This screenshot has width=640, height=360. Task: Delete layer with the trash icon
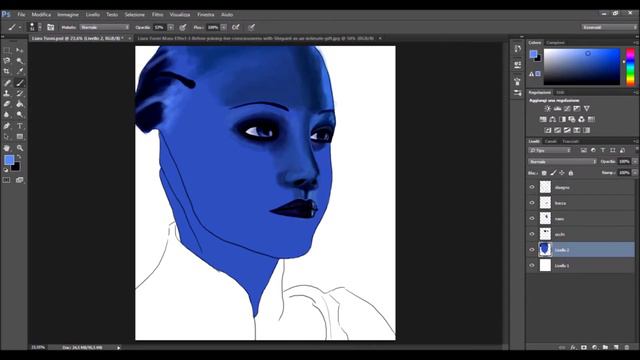click(x=627, y=347)
